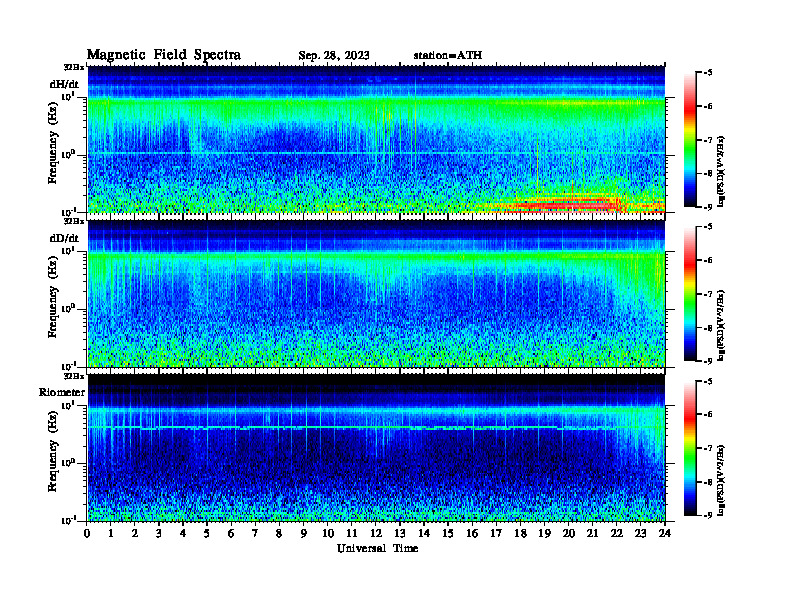Click the x-axis tick label "23"
Screen dimensions: 792x612
(640, 533)
